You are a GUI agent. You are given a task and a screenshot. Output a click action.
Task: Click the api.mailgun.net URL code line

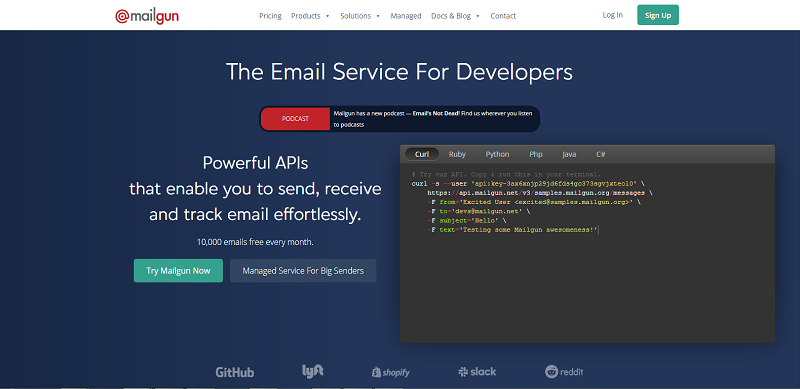540,193
